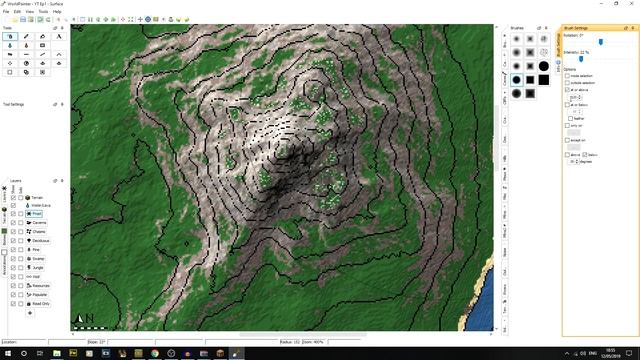Open the only on terrain dropdown

coord(573,133)
